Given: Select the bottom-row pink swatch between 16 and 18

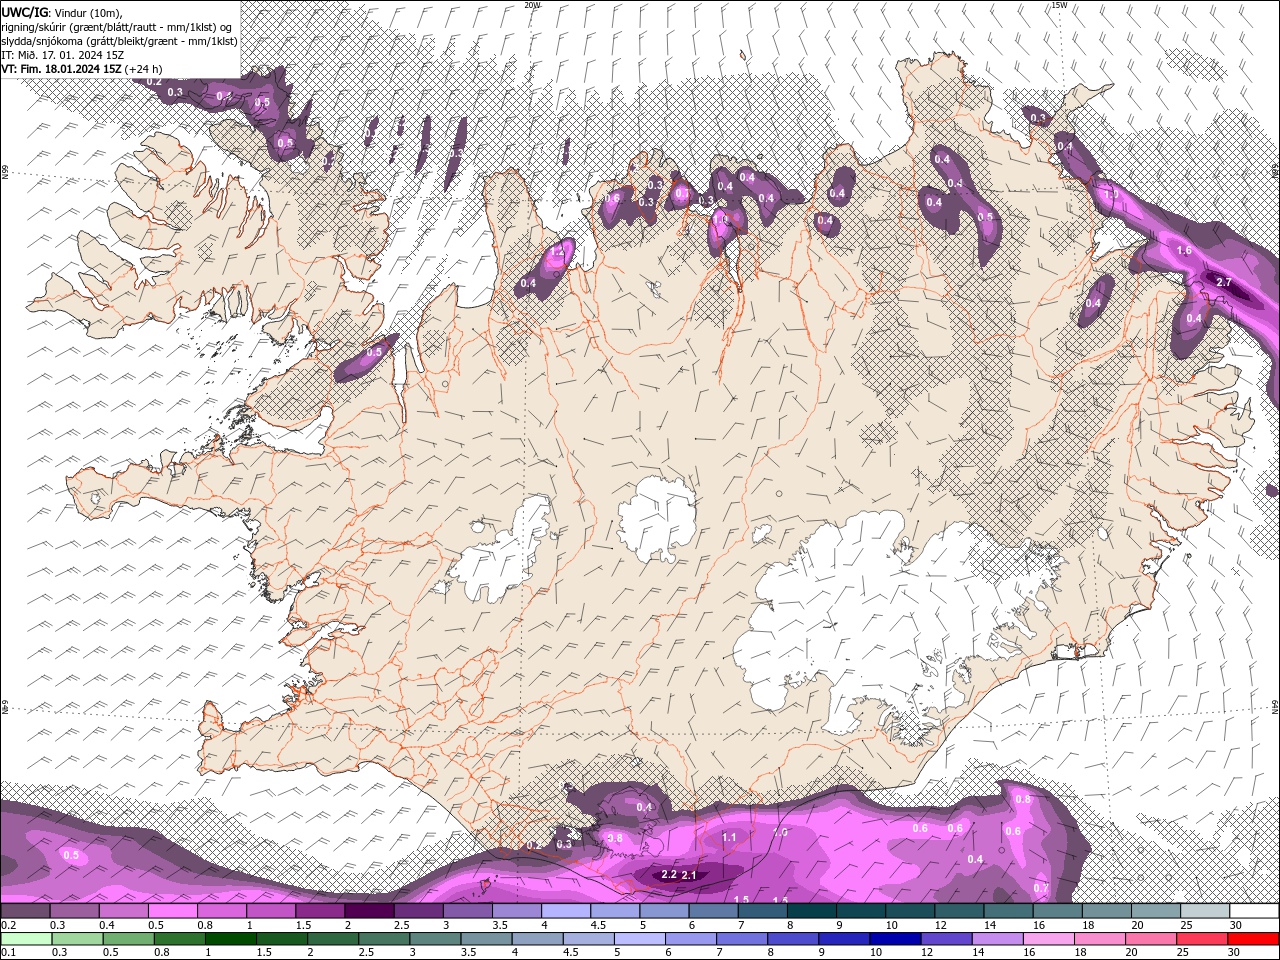Looking at the screenshot, I should (x=1047, y=938).
